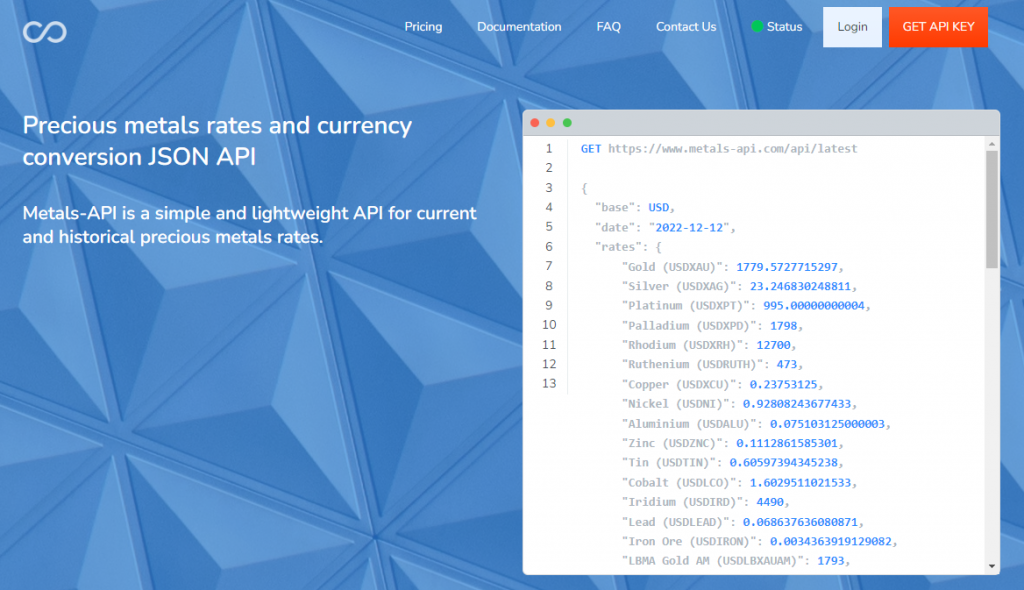This screenshot has height=590, width=1024.
Task: Open the Documentation page
Action: pos(519,27)
